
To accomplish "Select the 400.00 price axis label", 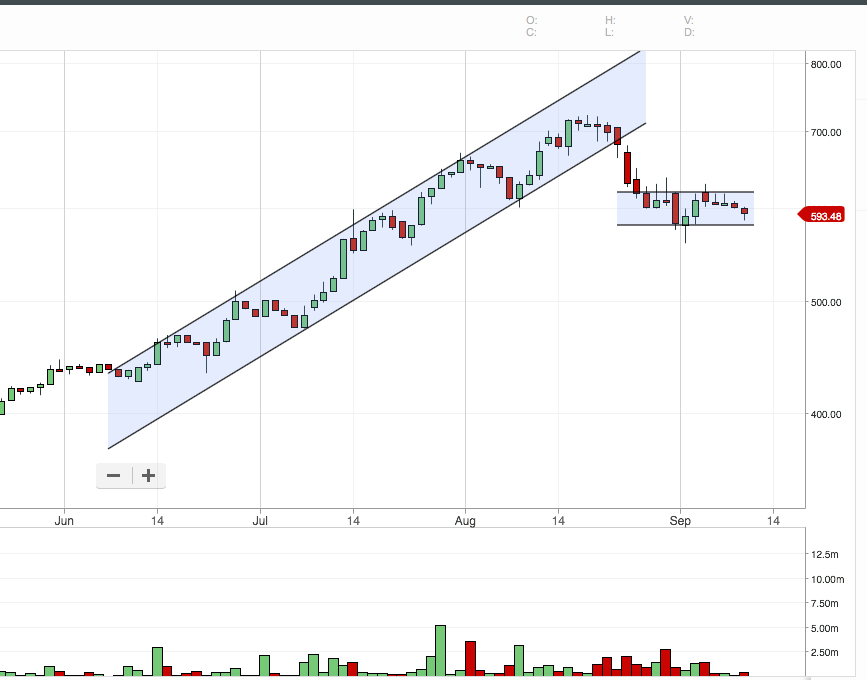I will coord(826,415).
